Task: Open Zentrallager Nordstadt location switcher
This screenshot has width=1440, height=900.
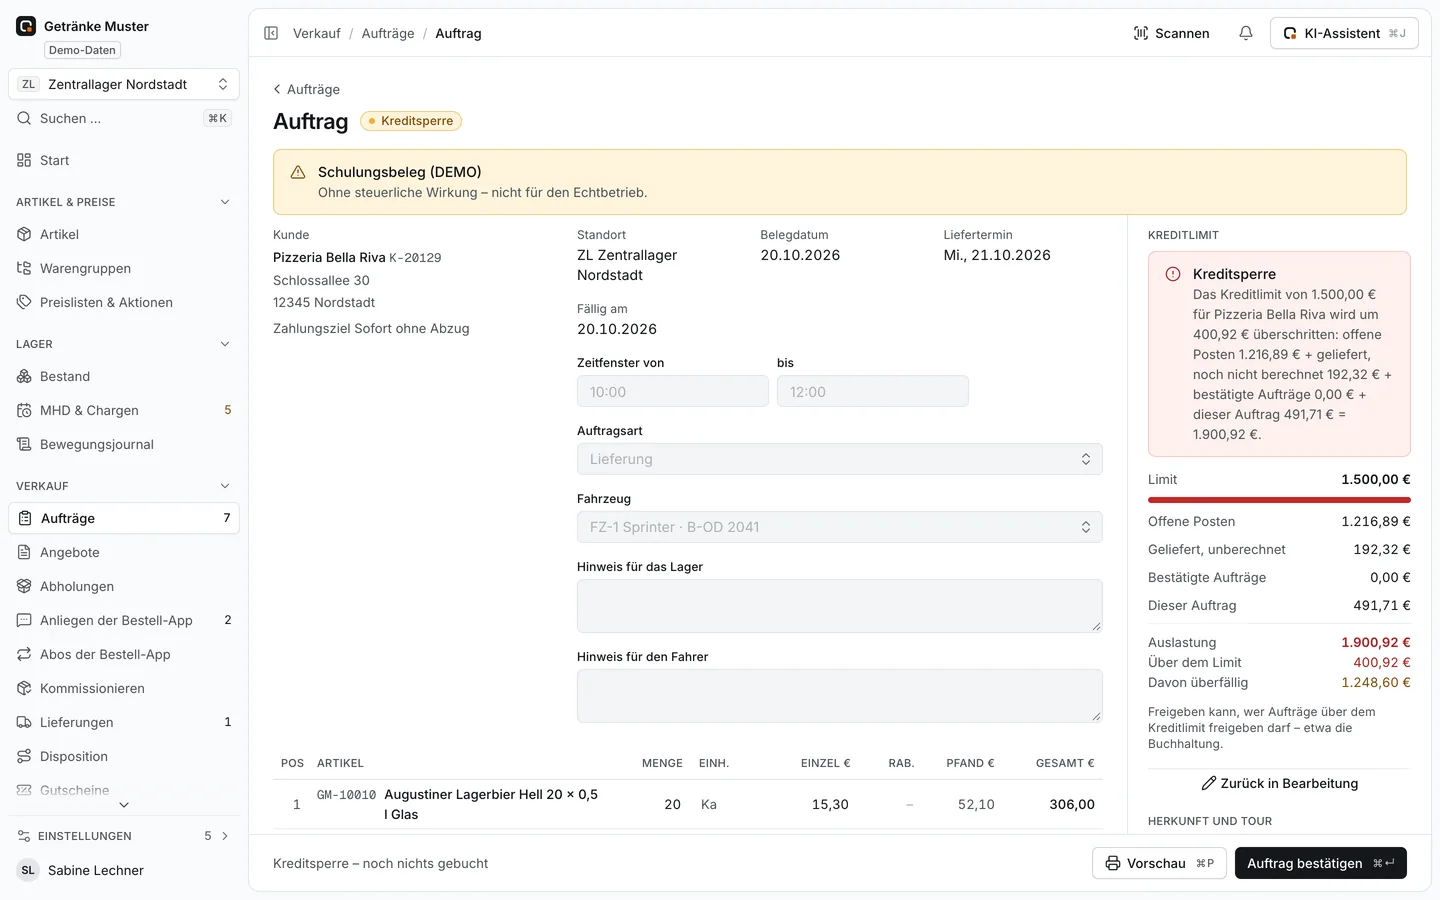Action: pos(124,84)
